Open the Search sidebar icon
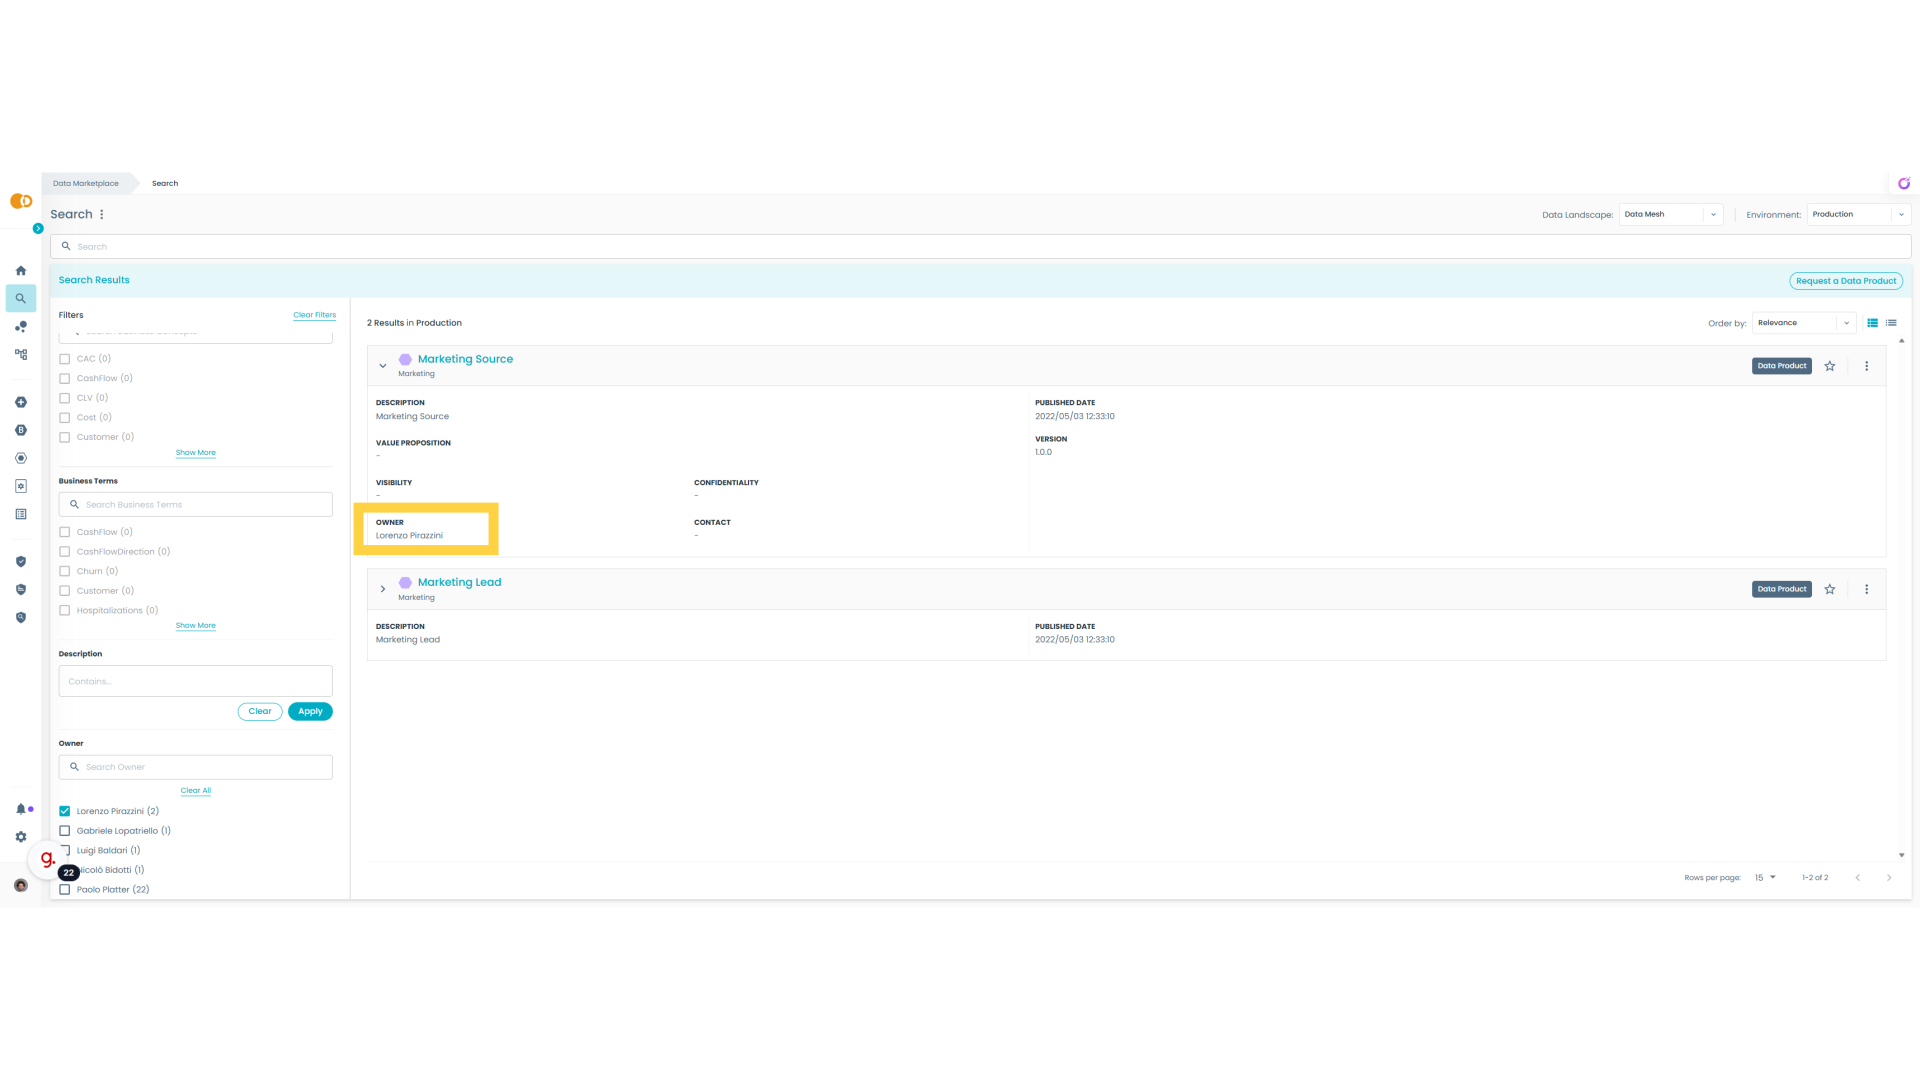This screenshot has width=1920, height=1080. [21, 298]
